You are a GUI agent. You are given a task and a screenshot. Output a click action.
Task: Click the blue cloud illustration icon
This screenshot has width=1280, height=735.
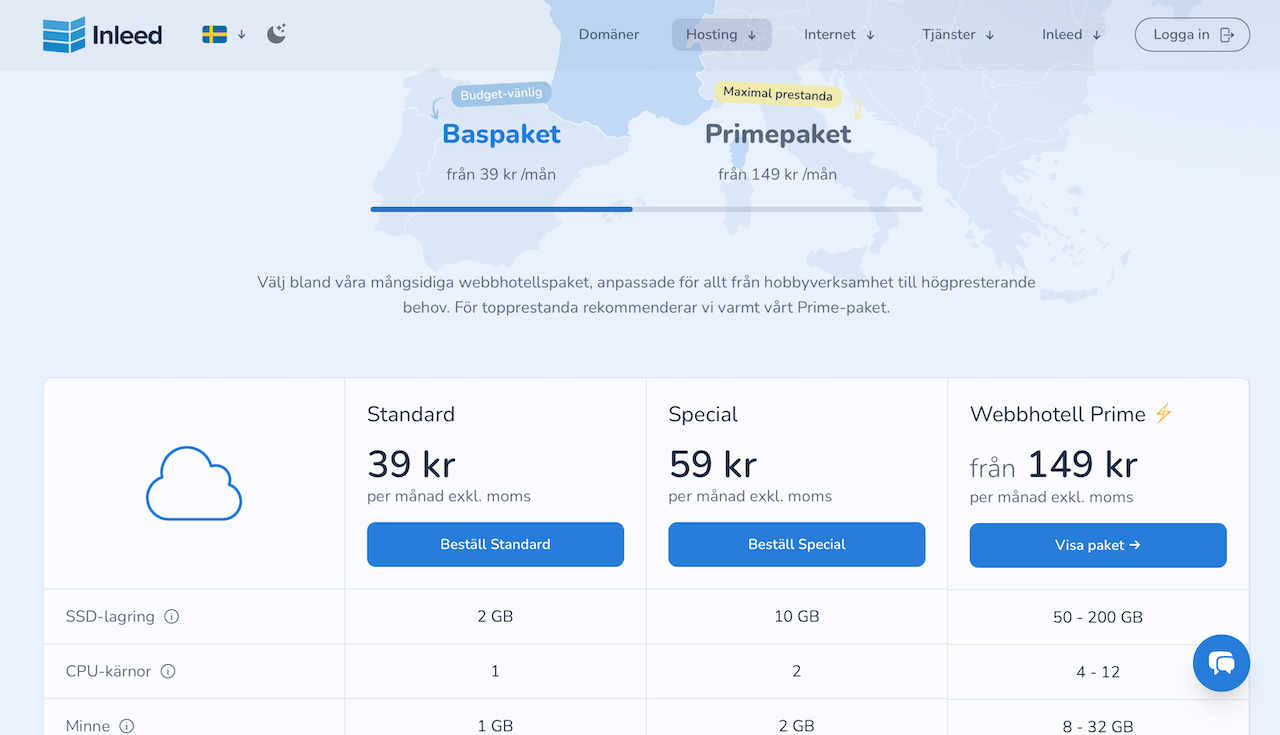194,484
